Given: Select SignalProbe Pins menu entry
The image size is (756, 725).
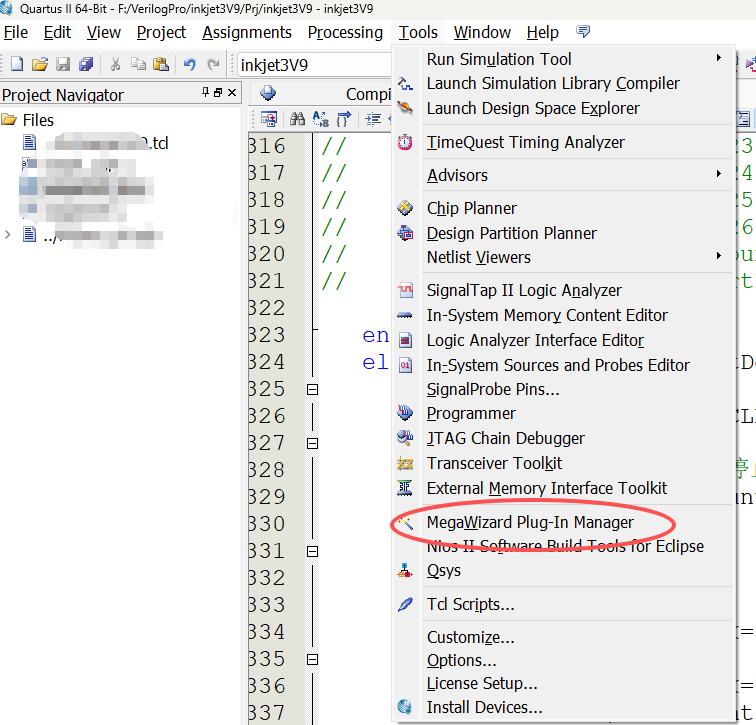Looking at the screenshot, I should tap(493, 389).
